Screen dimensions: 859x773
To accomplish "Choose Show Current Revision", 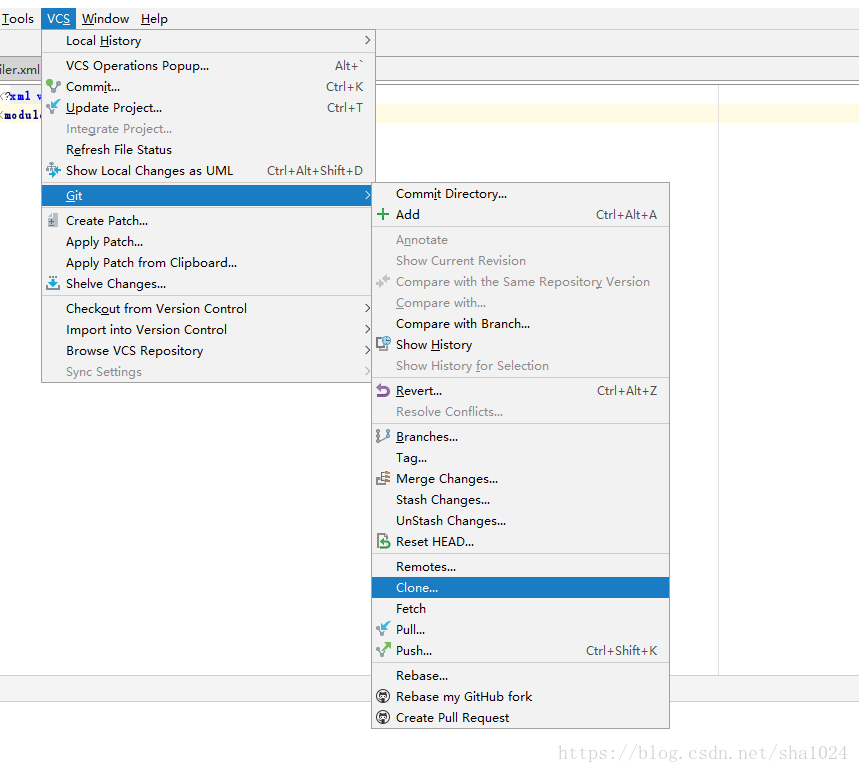I will coord(520,260).
